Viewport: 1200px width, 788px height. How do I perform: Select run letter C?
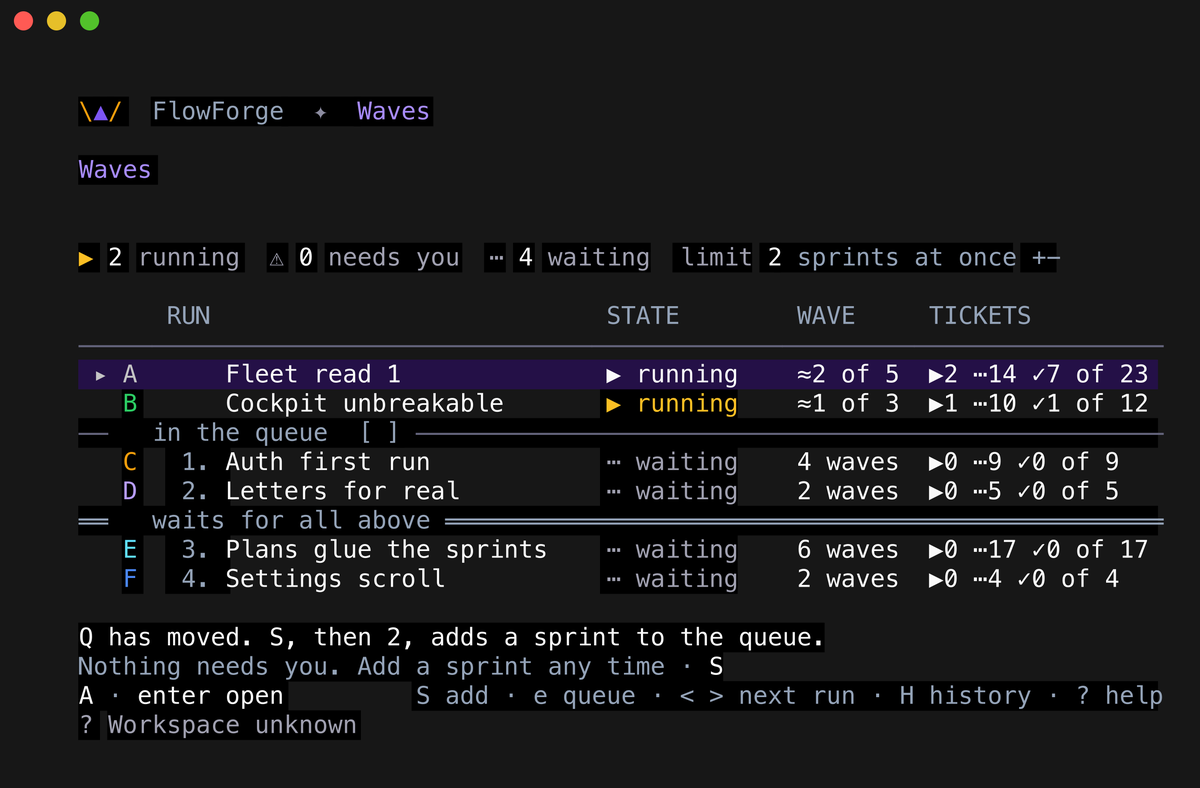(x=130, y=462)
